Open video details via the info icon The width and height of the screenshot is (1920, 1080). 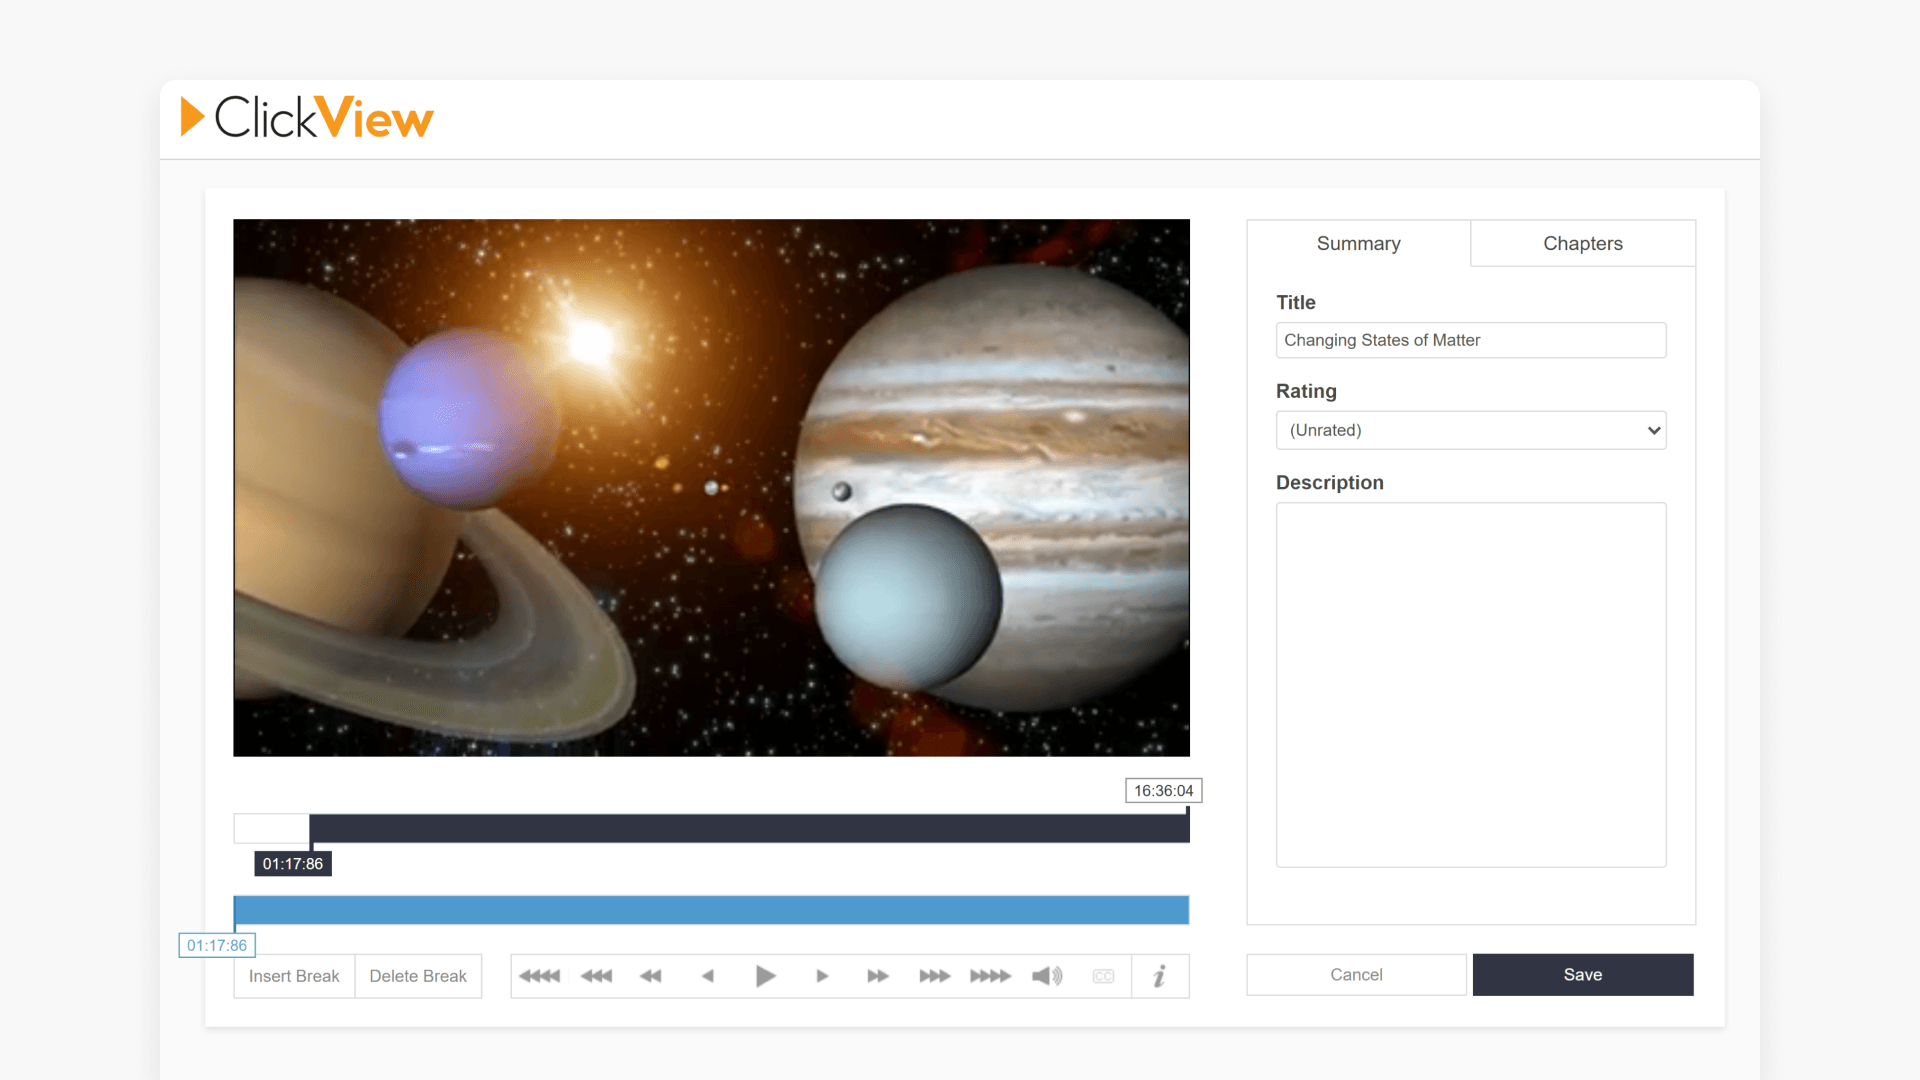point(1160,975)
